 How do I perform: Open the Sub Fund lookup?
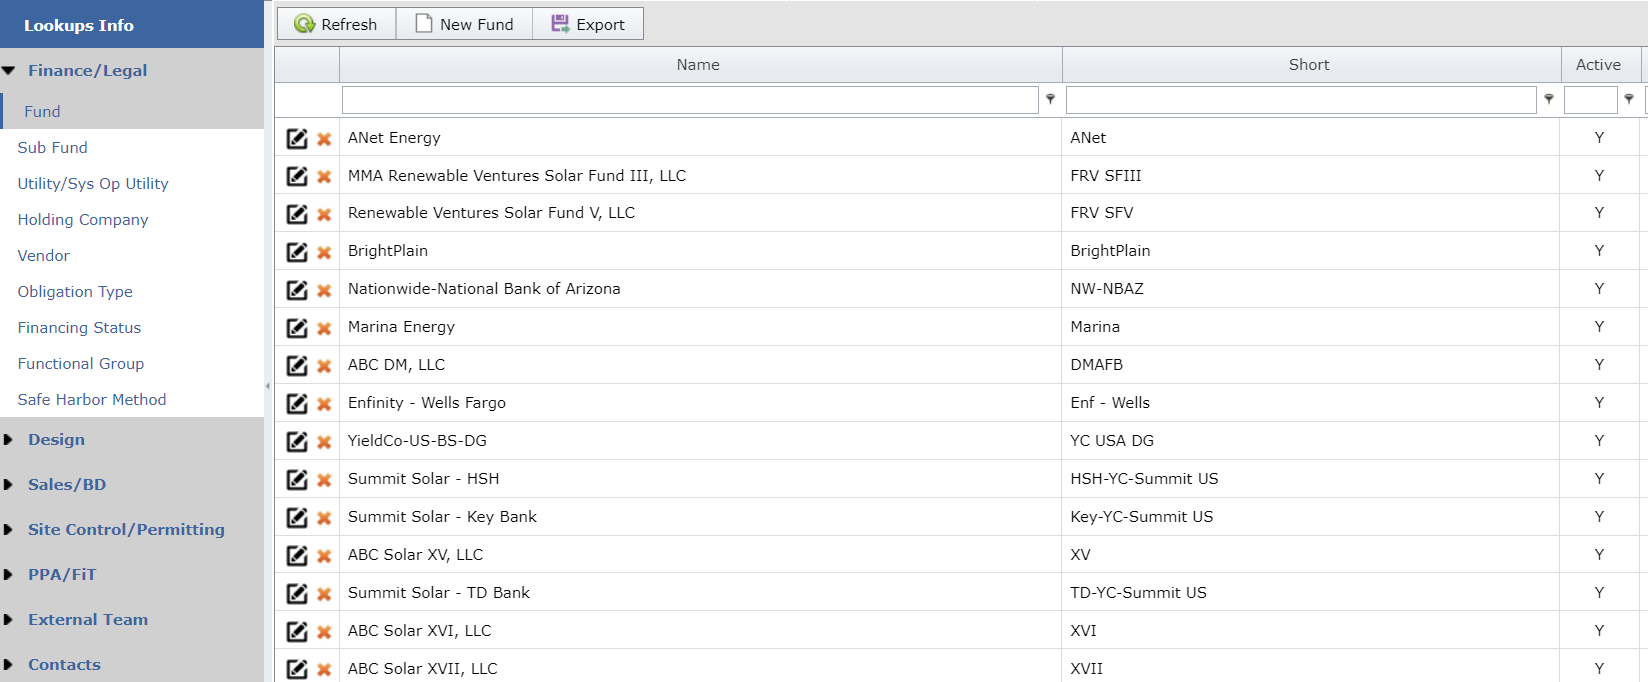tap(52, 148)
